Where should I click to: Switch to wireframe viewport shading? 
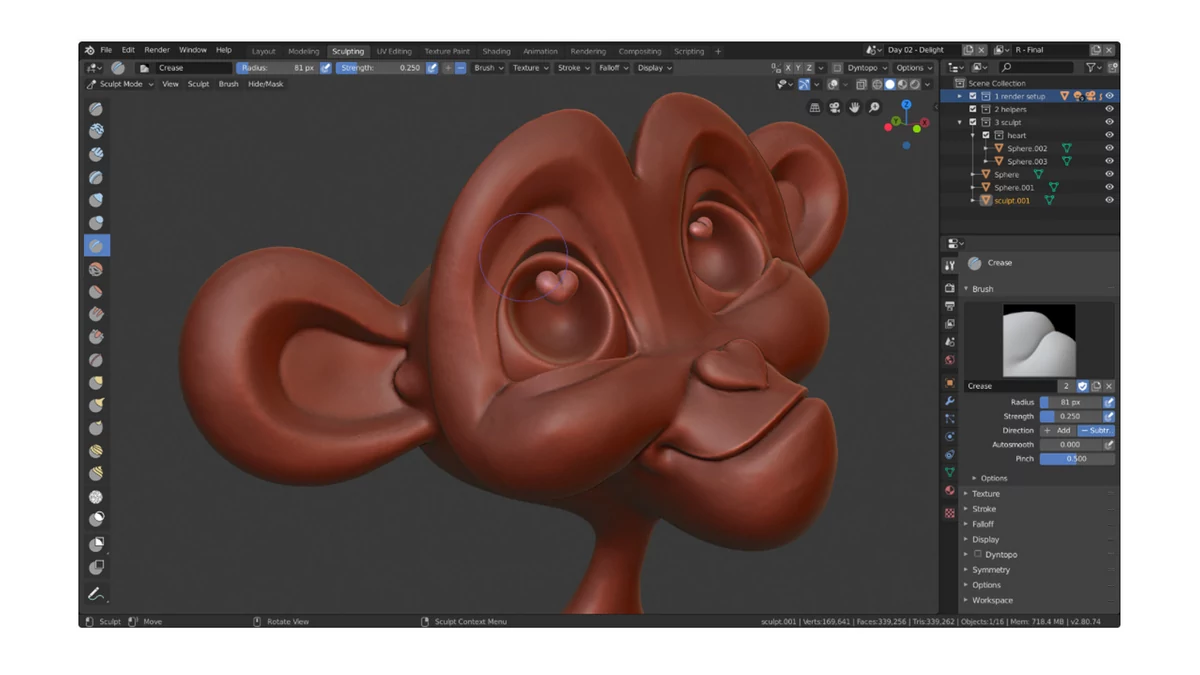876,84
